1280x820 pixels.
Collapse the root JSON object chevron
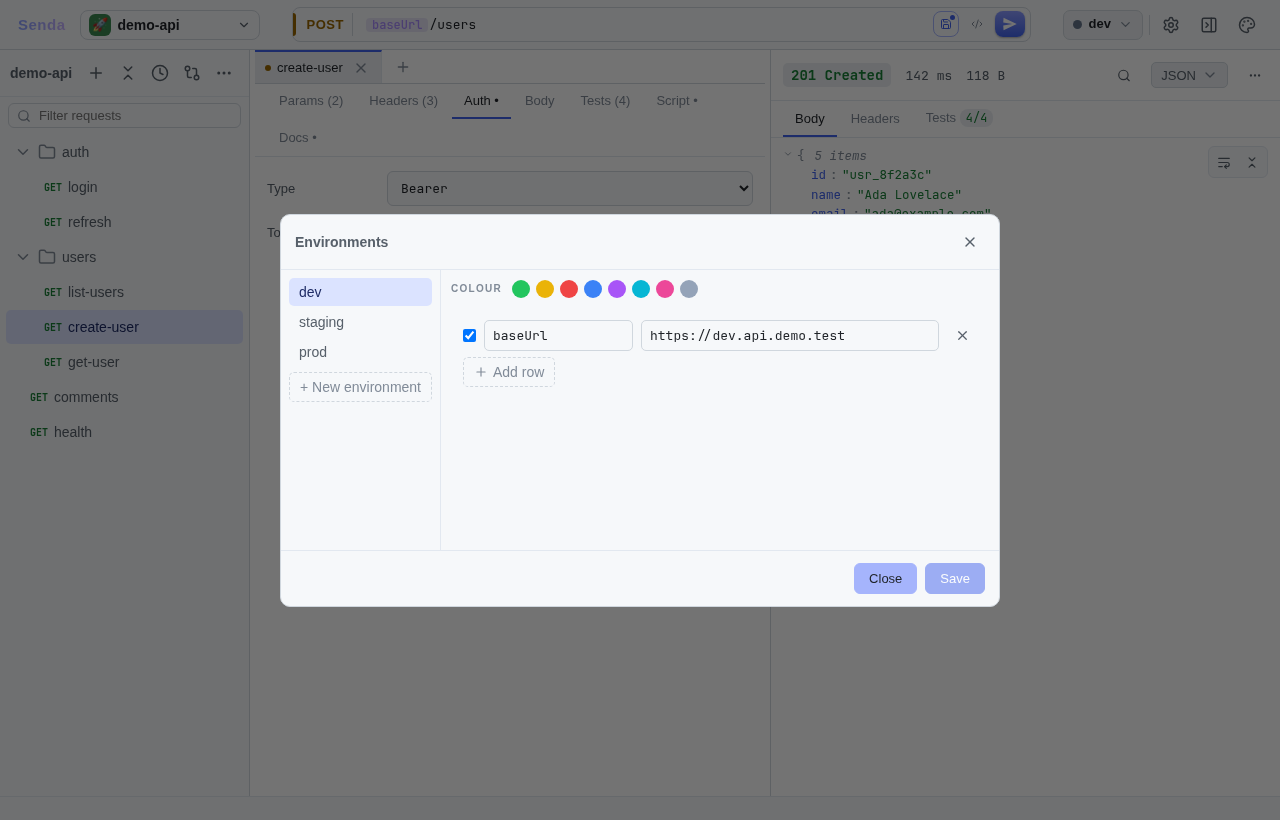[788, 155]
